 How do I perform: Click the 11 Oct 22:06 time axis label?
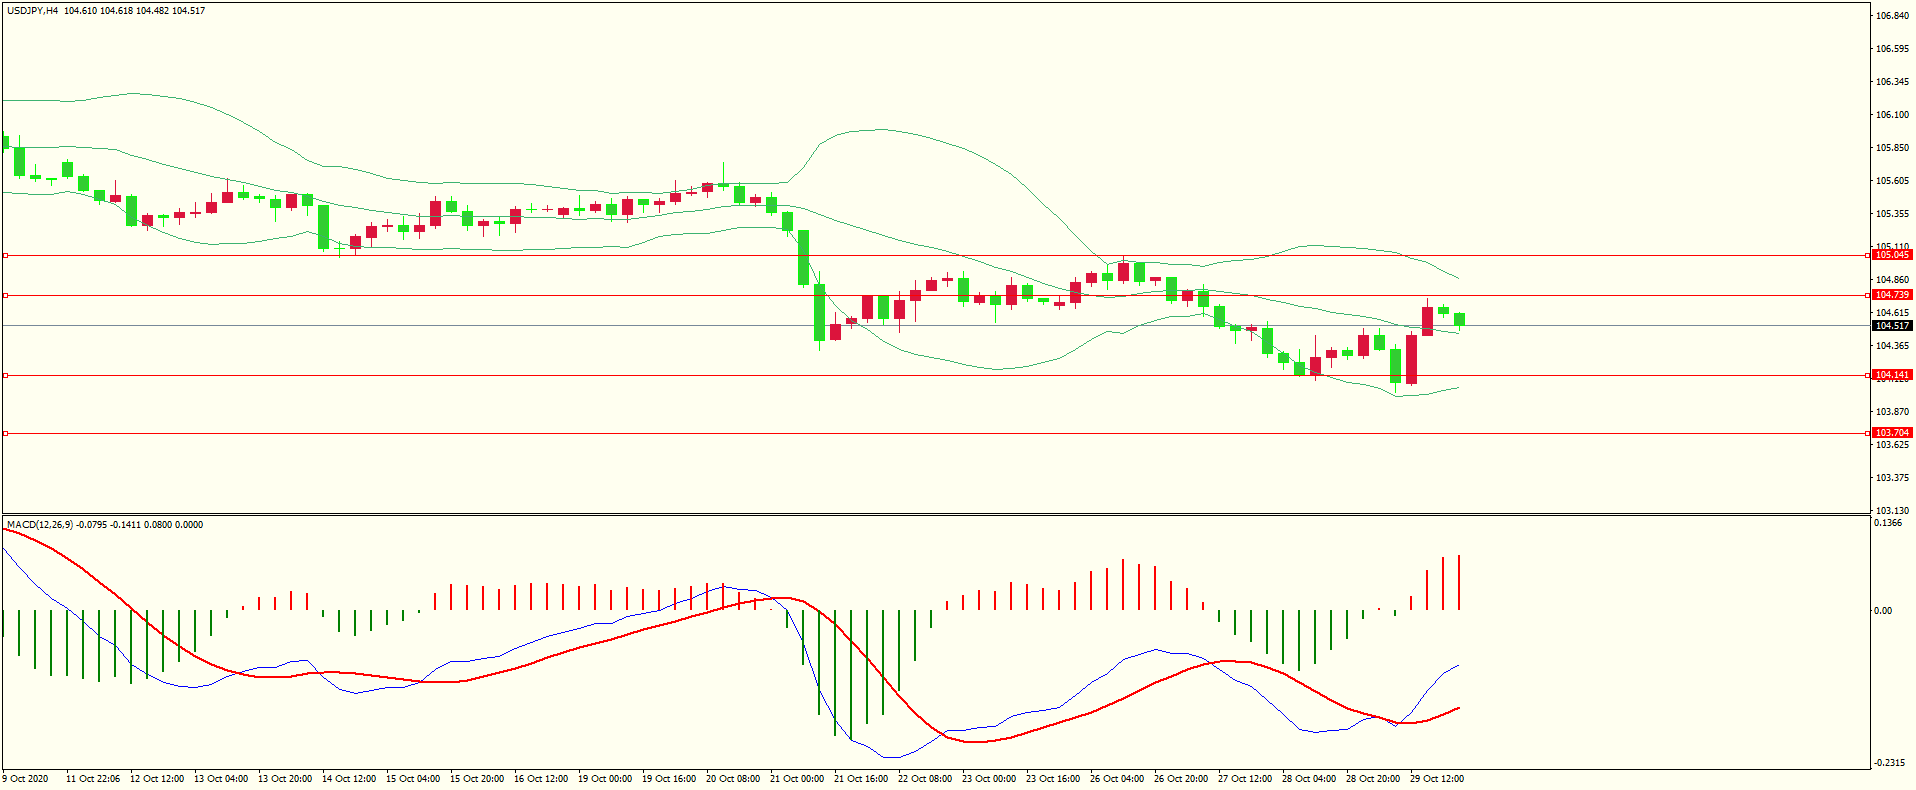93,778
